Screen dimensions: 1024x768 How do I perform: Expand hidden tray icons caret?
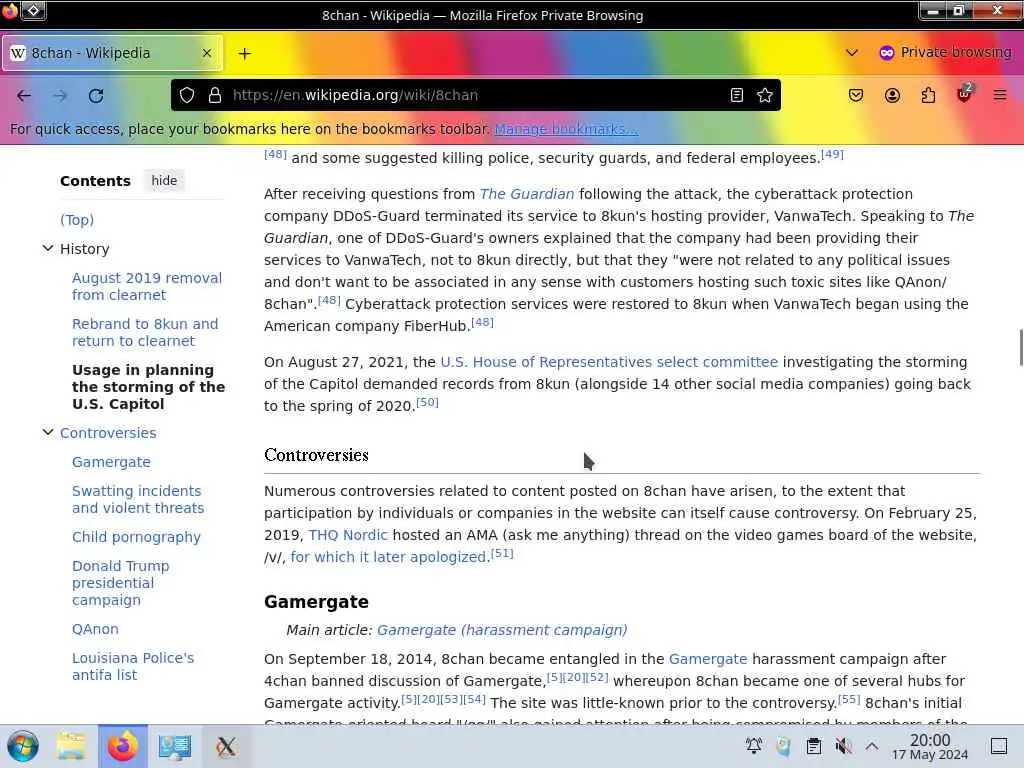[872, 746]
